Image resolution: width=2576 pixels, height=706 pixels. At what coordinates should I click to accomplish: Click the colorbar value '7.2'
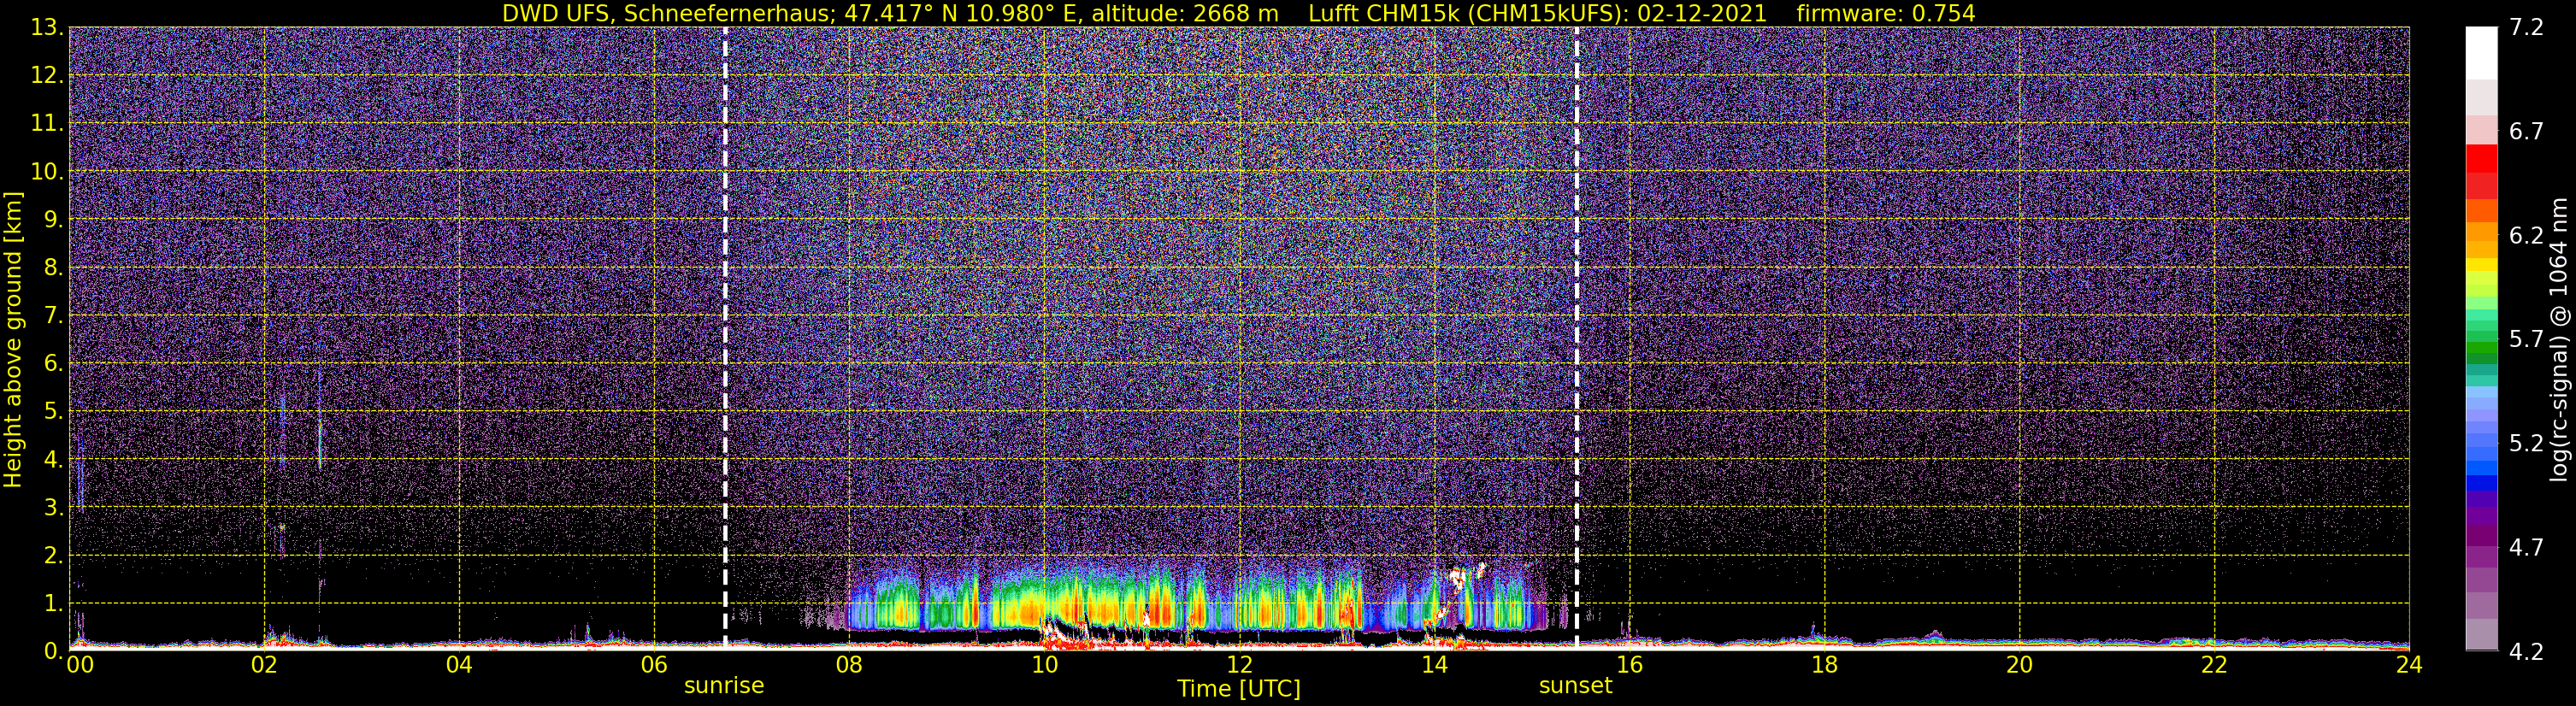tap(2527, 28)
